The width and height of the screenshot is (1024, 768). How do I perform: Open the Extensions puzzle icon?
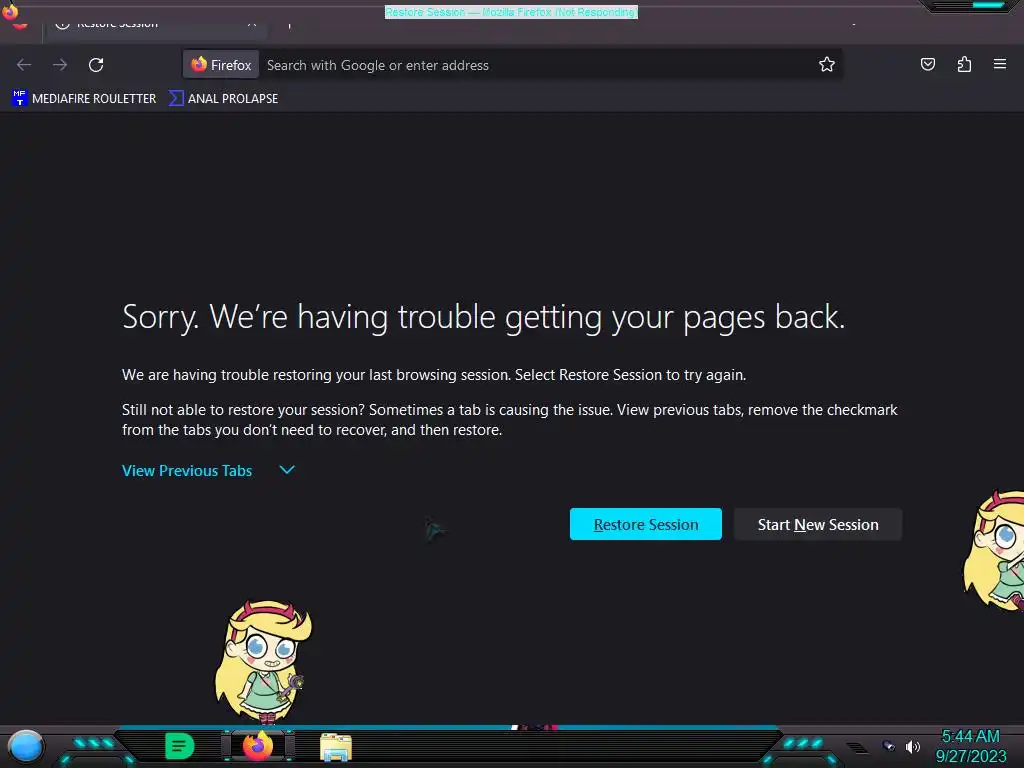(x=964, y=64)
